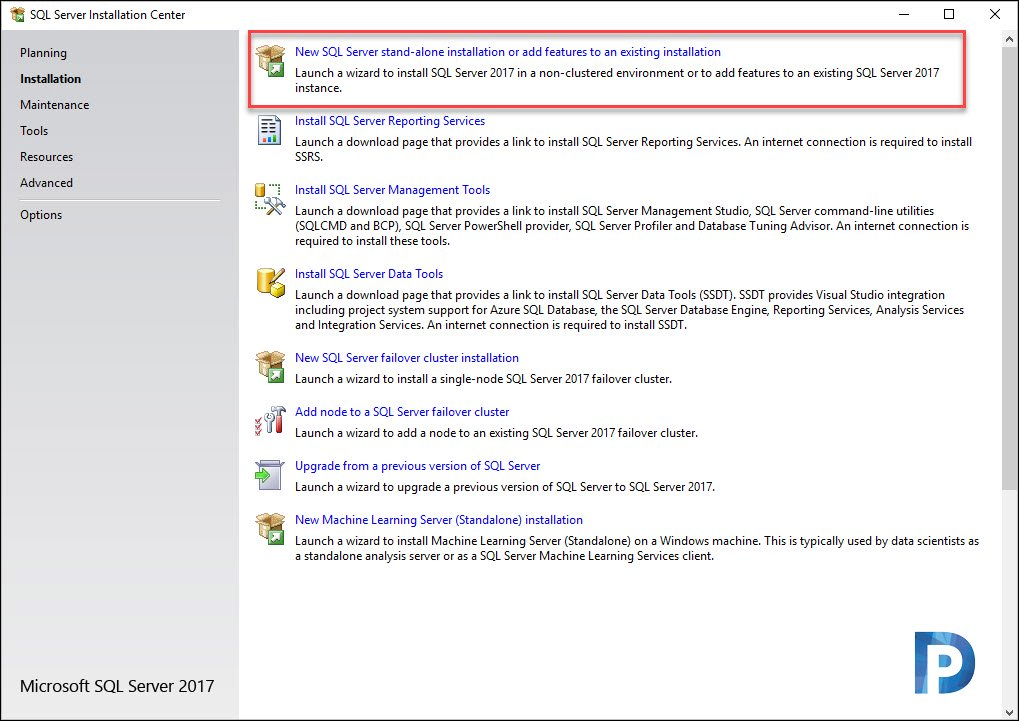The height and width of the screenshot is (721, 1019).
Task: Click the Add node tools icon
Action: (x=270, y=421)
